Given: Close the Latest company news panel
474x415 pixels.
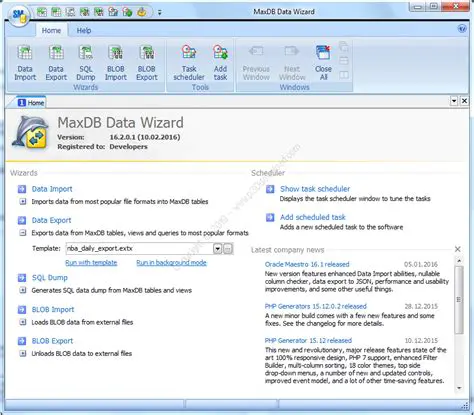Looking at the screenshot, I should (458, 249).
